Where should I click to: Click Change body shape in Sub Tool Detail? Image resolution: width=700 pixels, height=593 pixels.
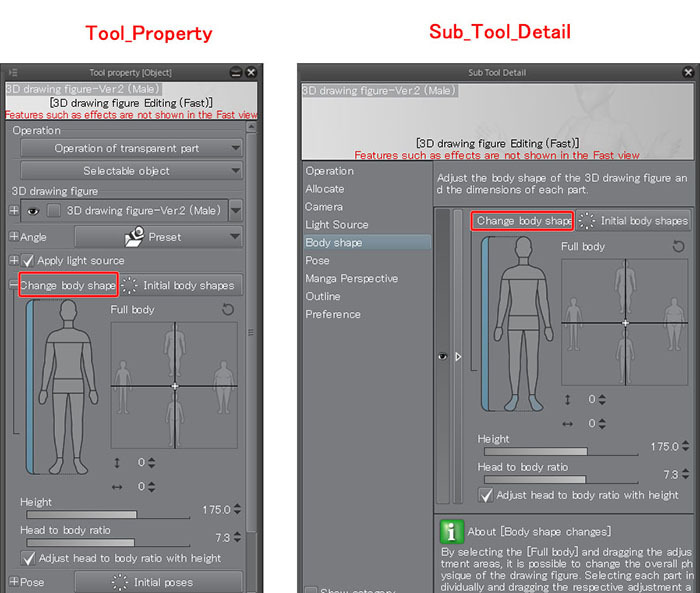pos(522,221)
